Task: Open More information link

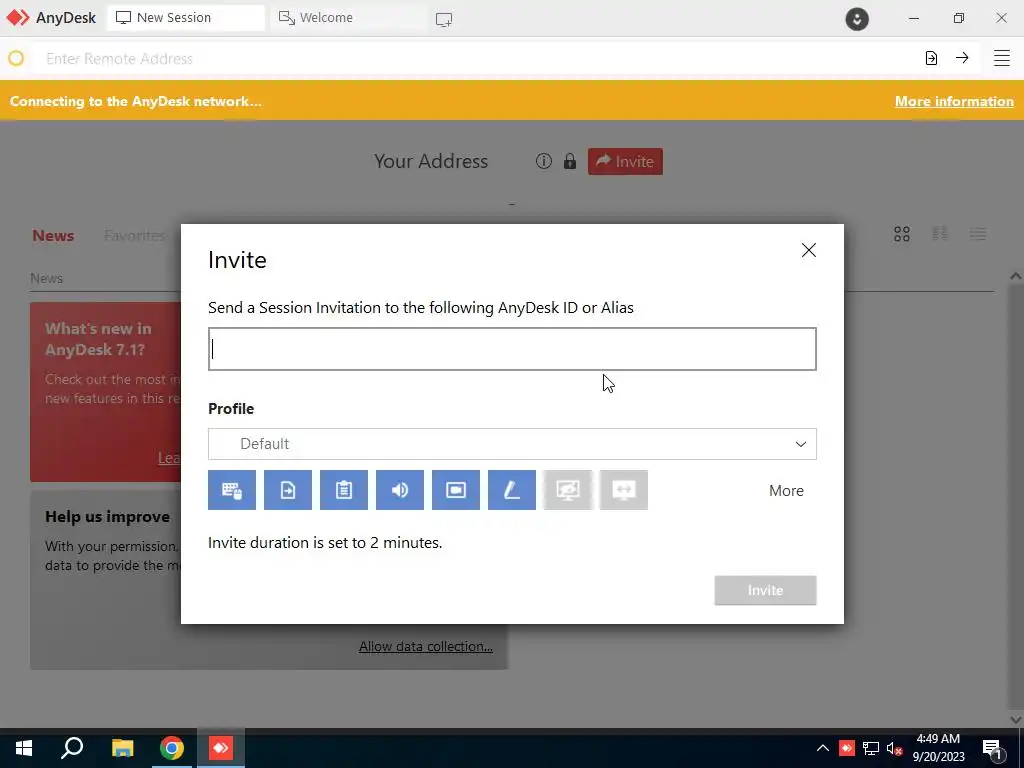Action: point(954,101)
